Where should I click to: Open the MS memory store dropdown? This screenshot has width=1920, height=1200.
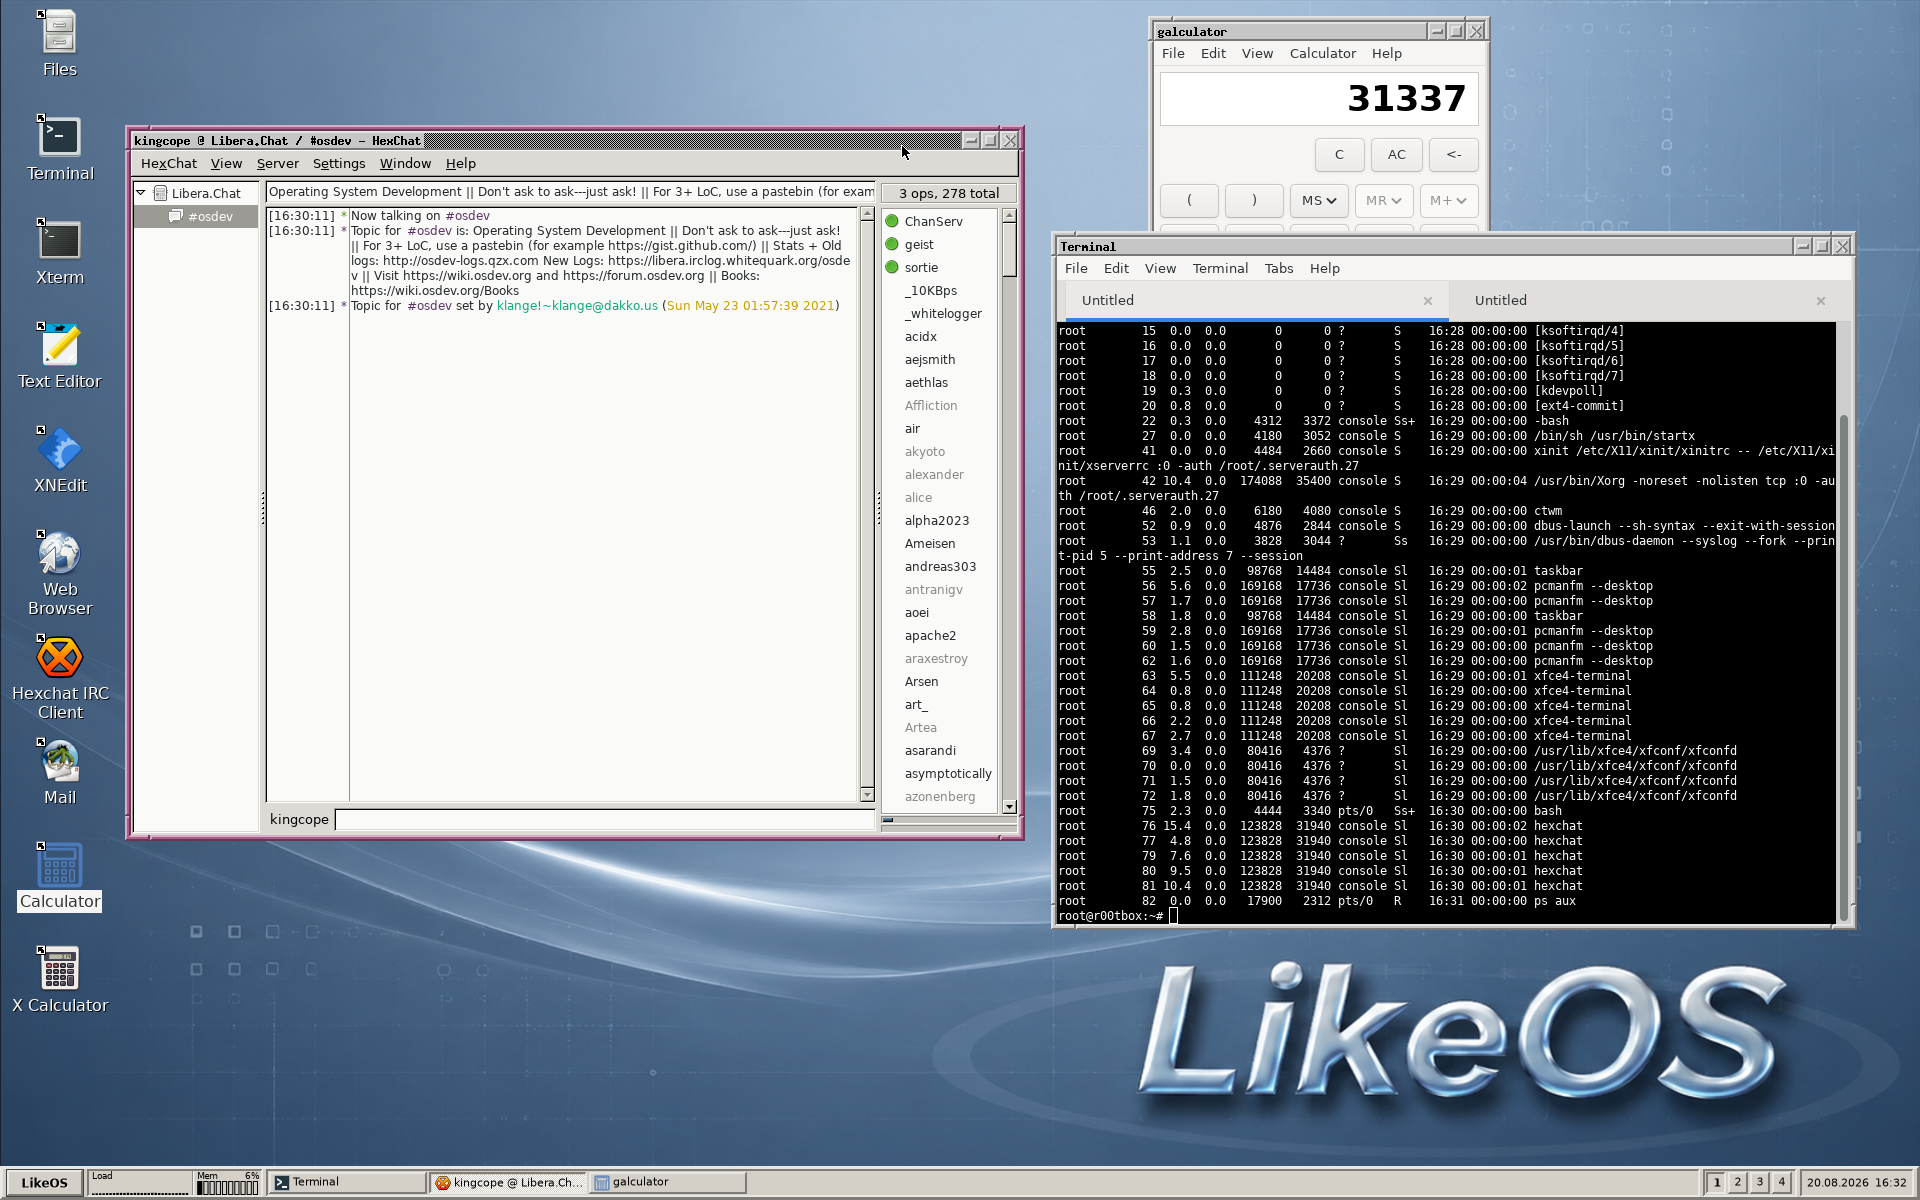click(1319, 201)
